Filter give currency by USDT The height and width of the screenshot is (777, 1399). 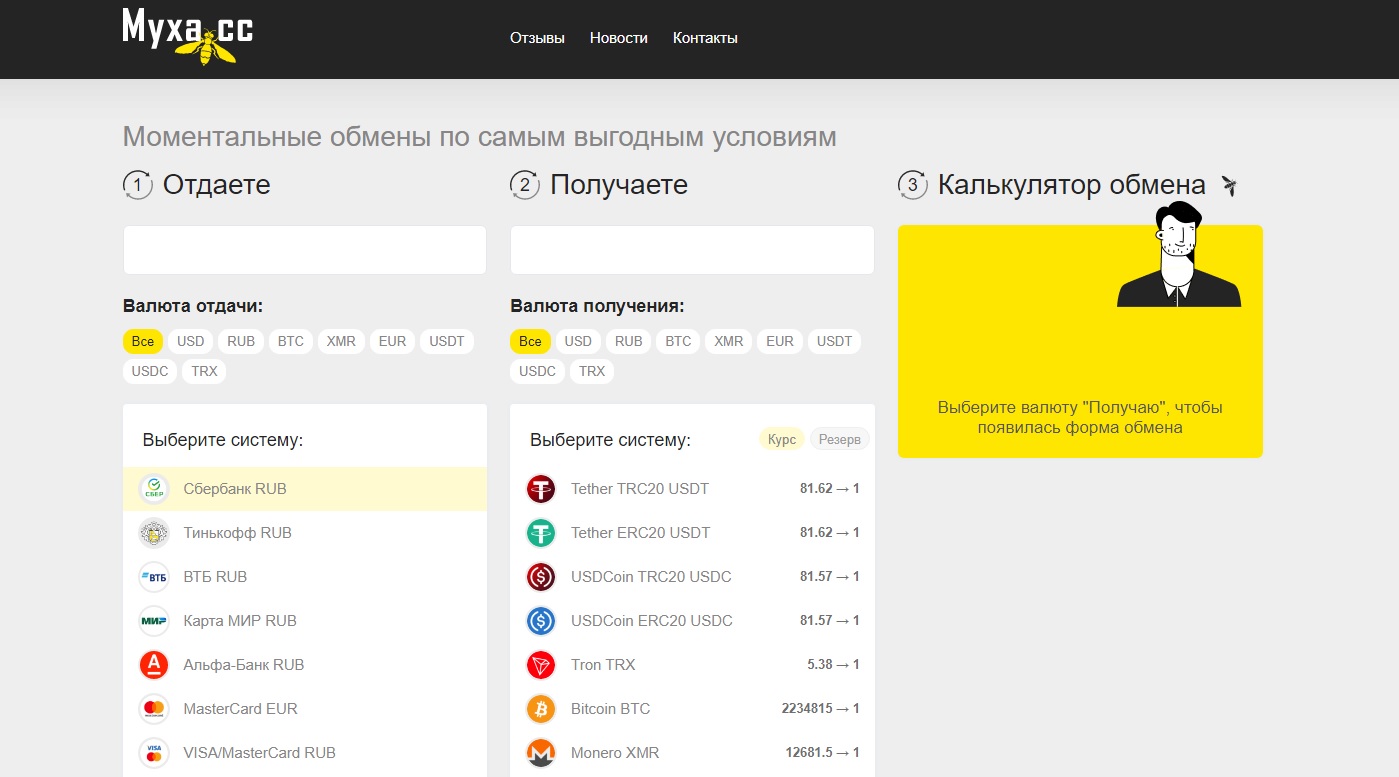coord(447,341)
